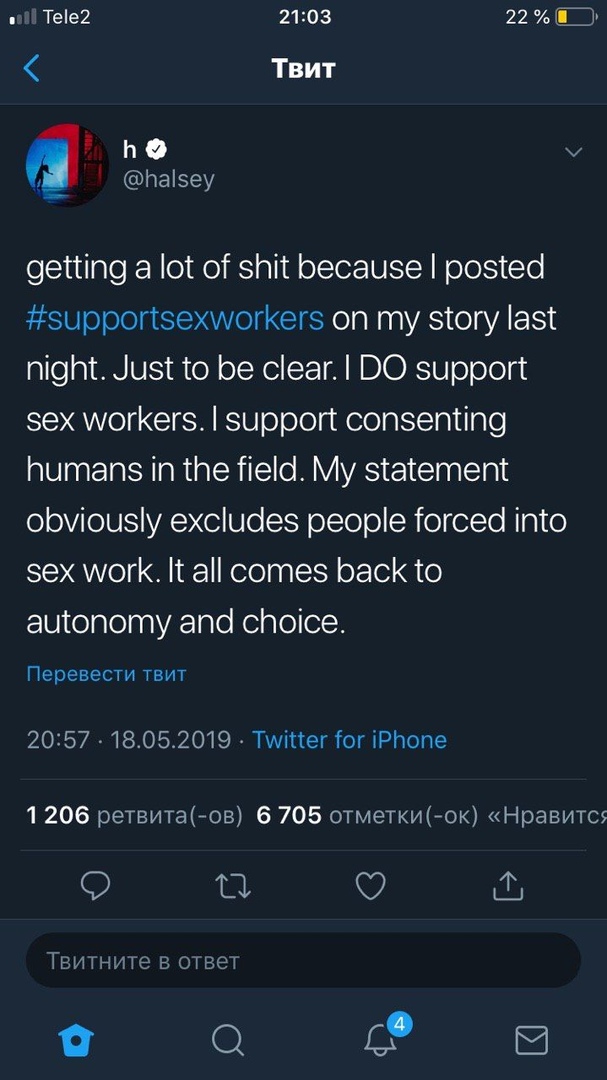Open the tweet options chevron

[574, 152]
